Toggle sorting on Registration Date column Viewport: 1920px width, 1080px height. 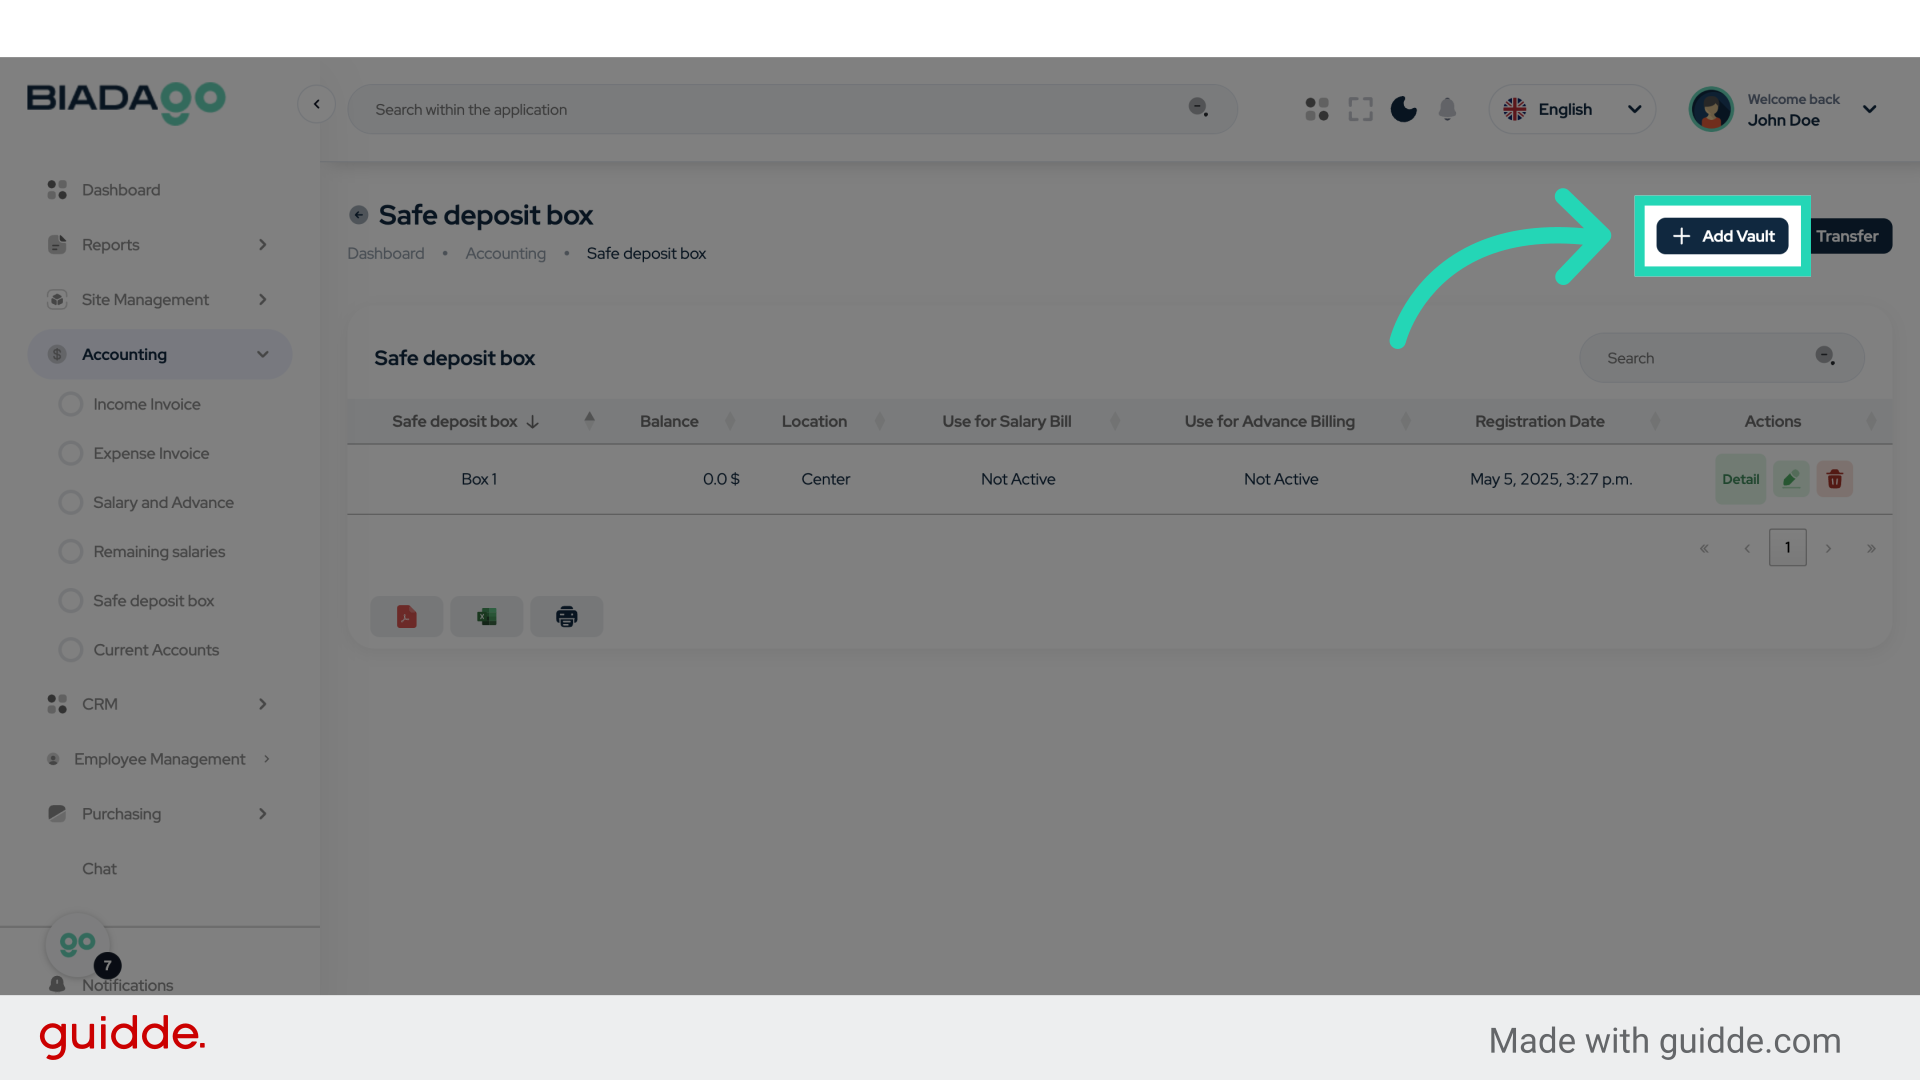point(1655,420)
